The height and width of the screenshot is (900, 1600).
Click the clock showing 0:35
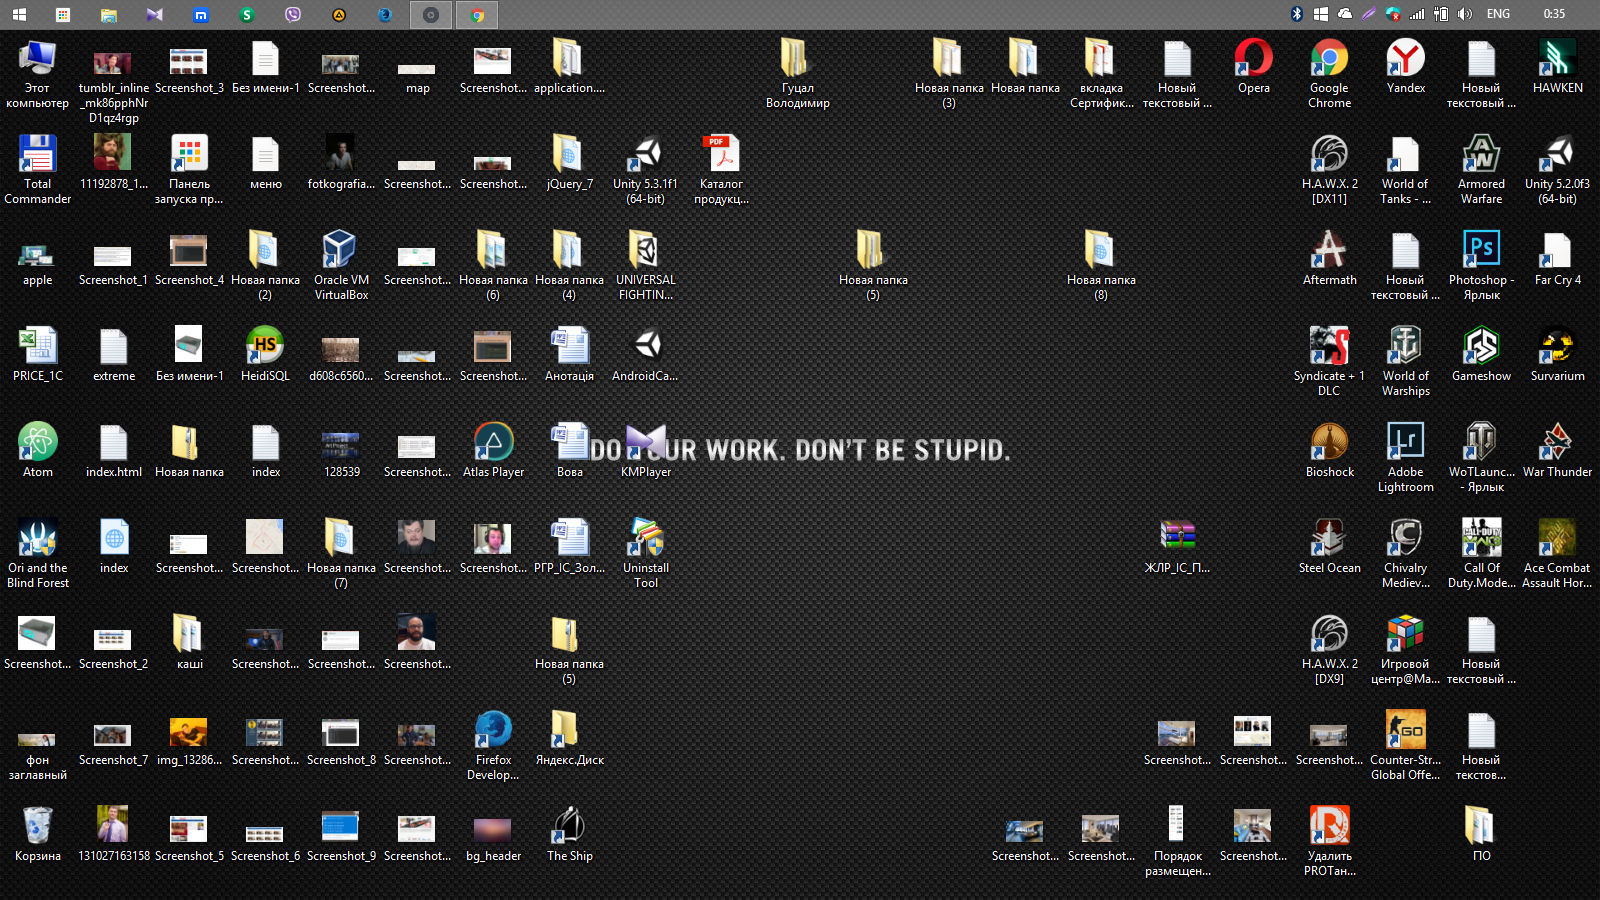click(x=1554, y=14)
